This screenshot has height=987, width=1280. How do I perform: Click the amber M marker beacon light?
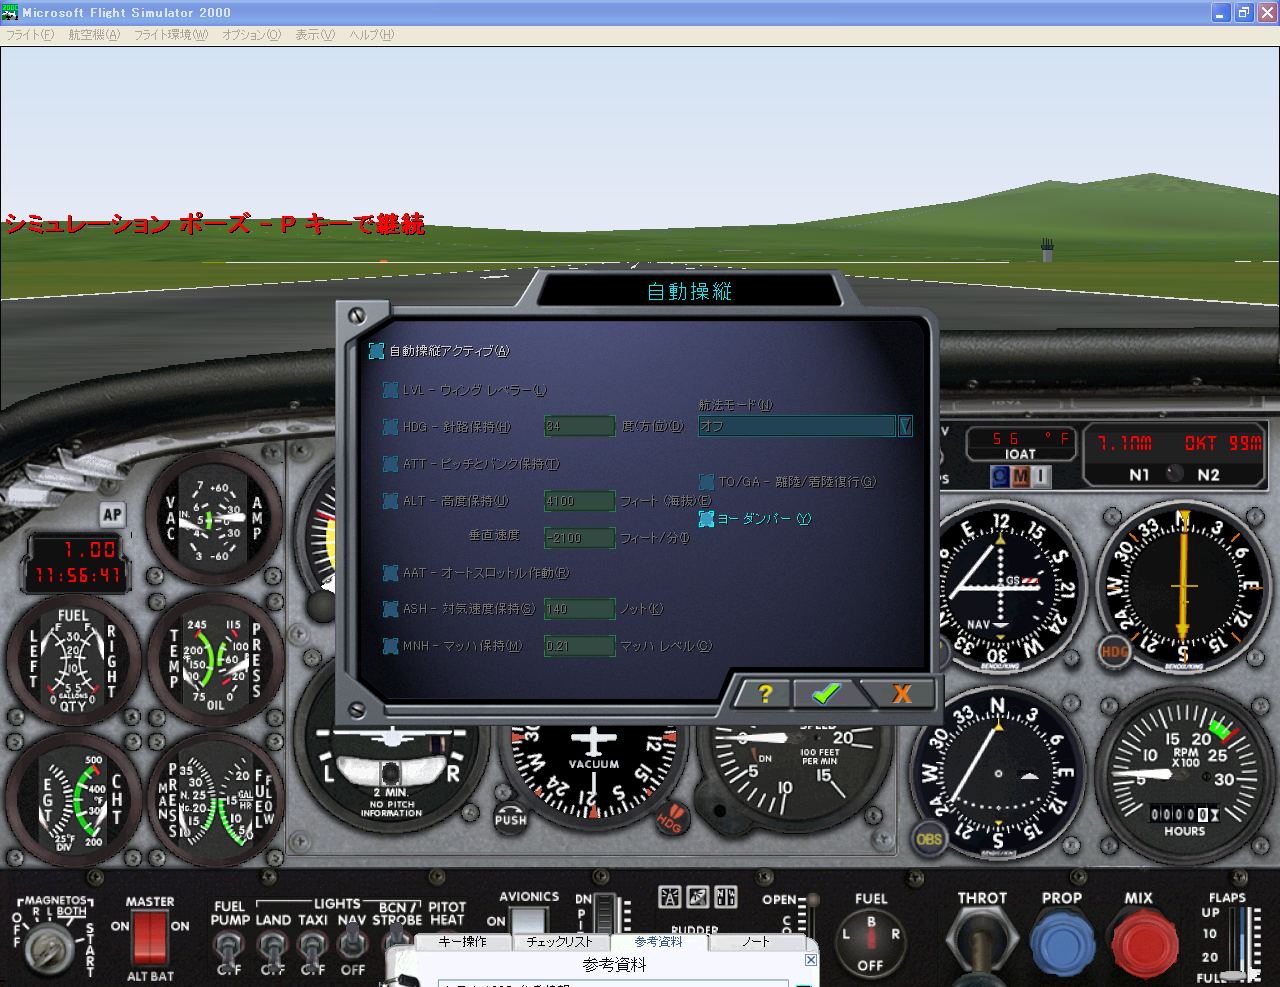(1020, 477)
